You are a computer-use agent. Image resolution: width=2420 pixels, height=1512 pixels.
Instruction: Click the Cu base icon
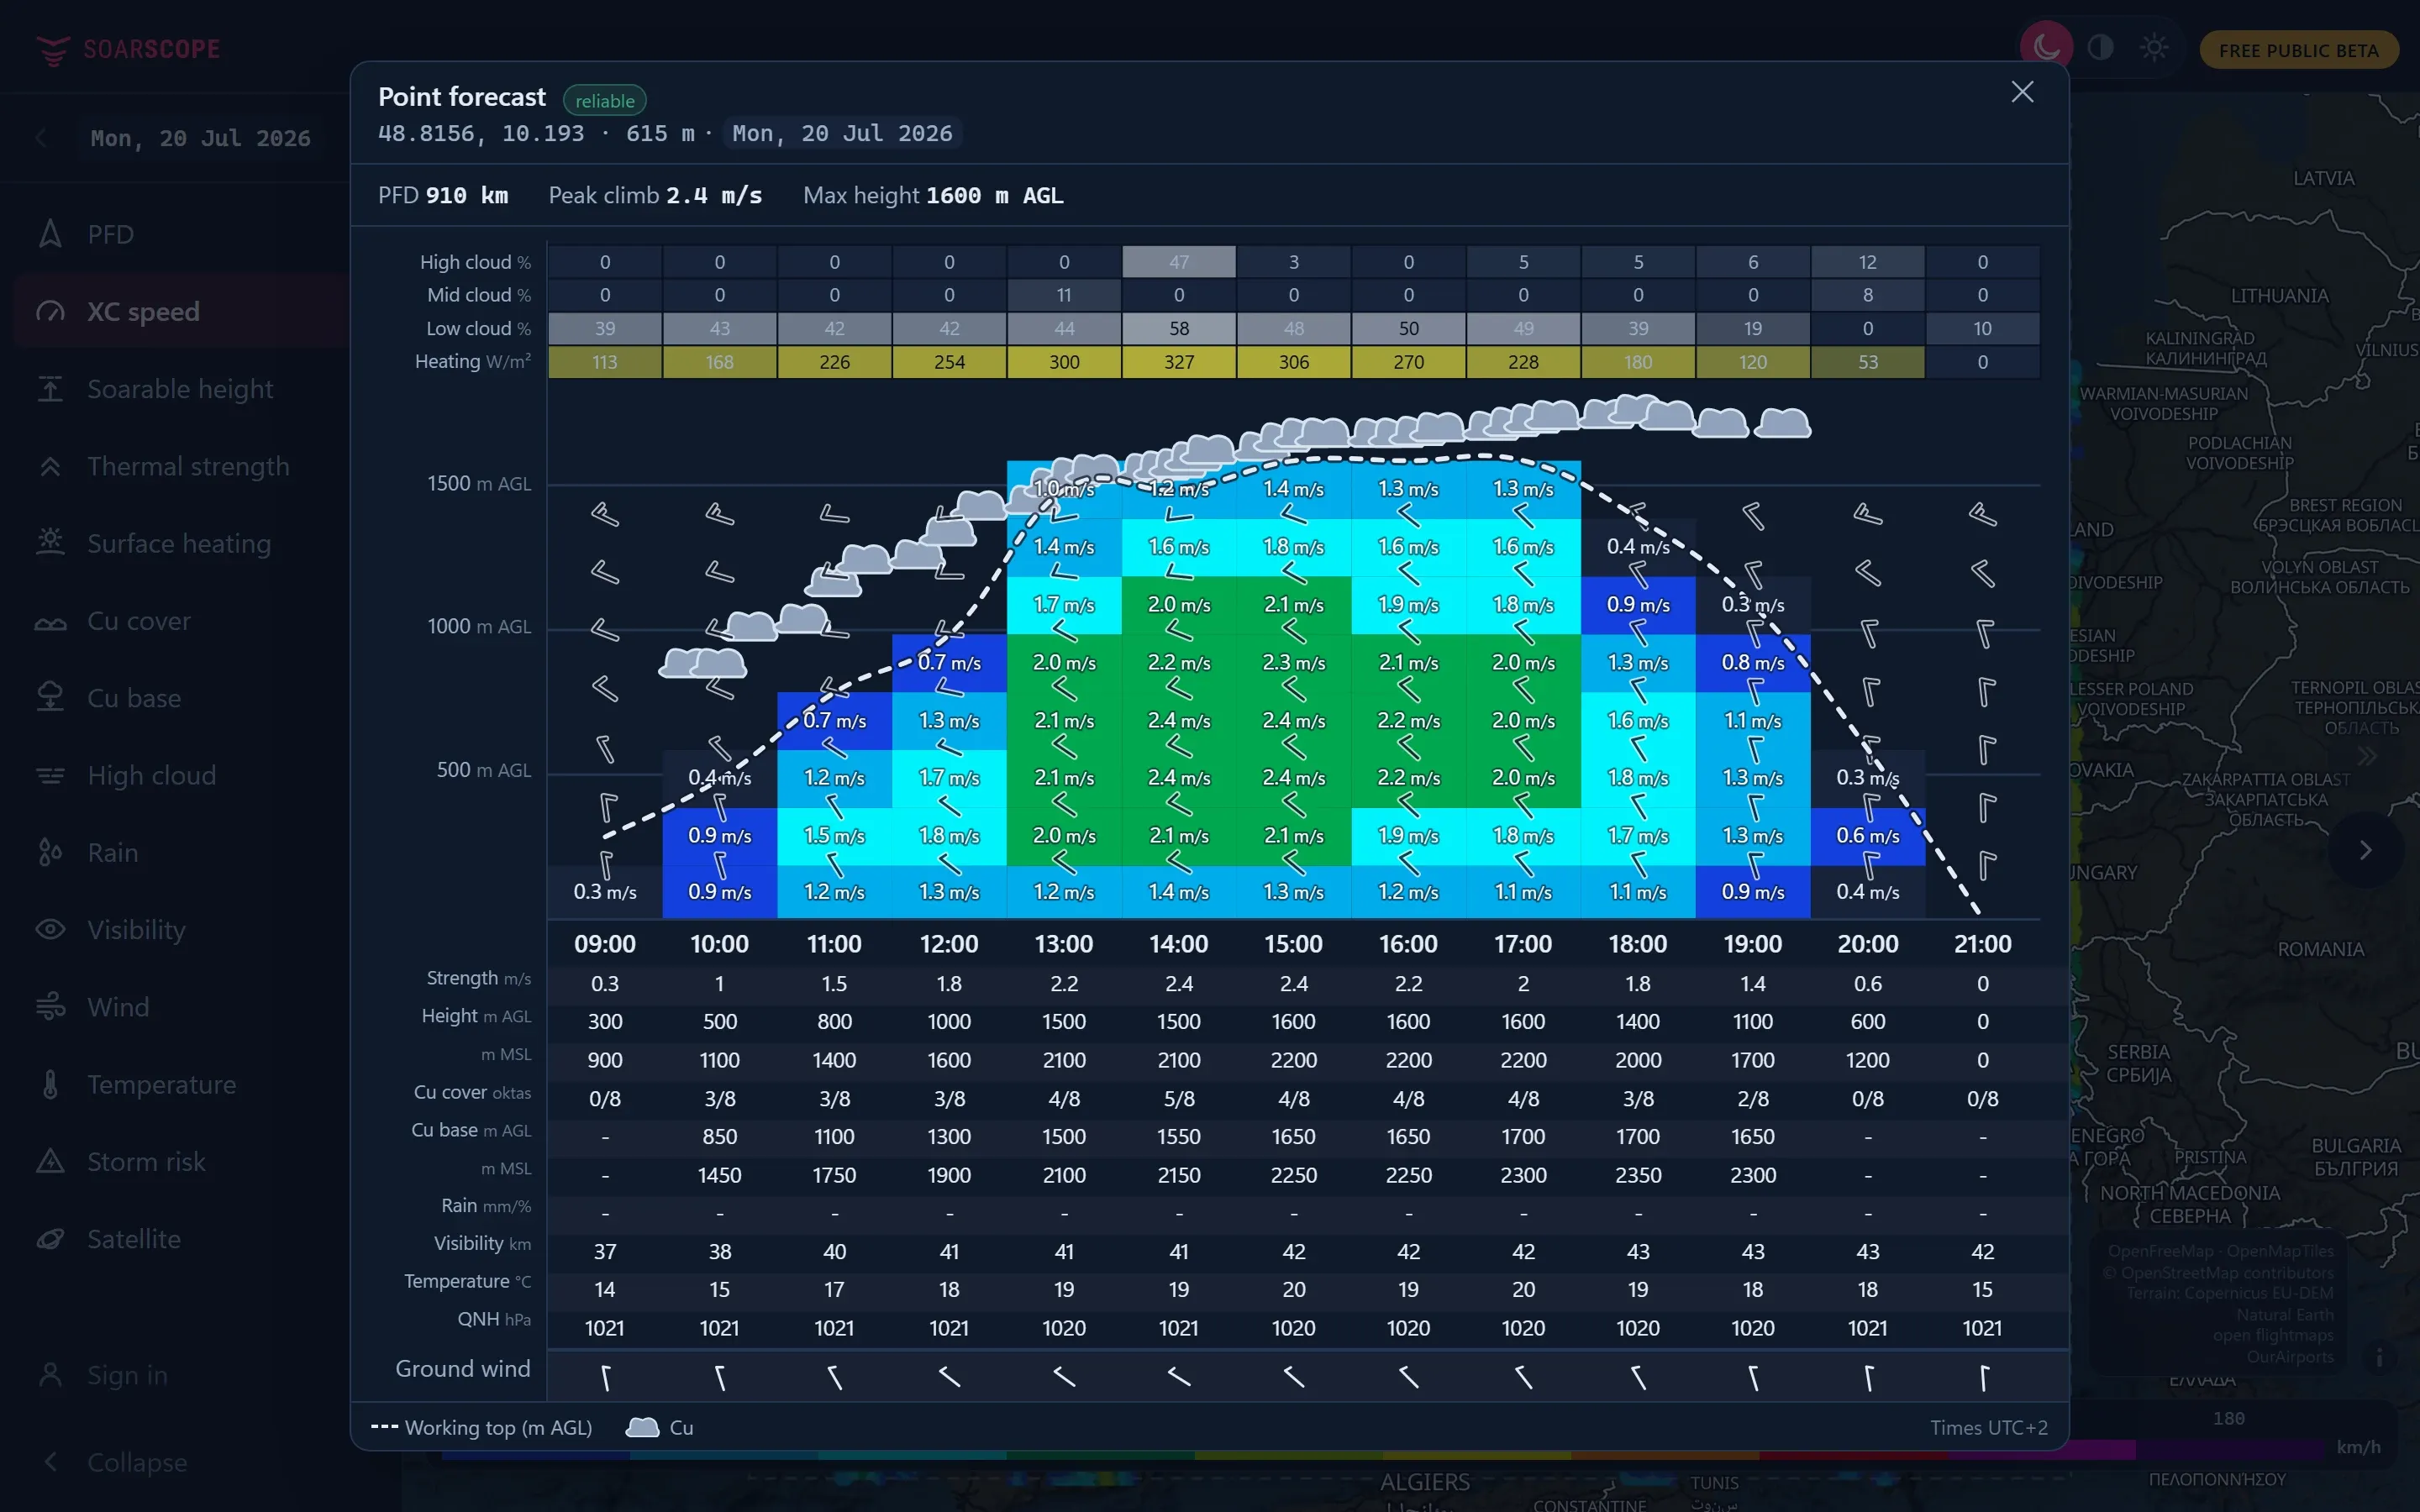click(50, 698)
